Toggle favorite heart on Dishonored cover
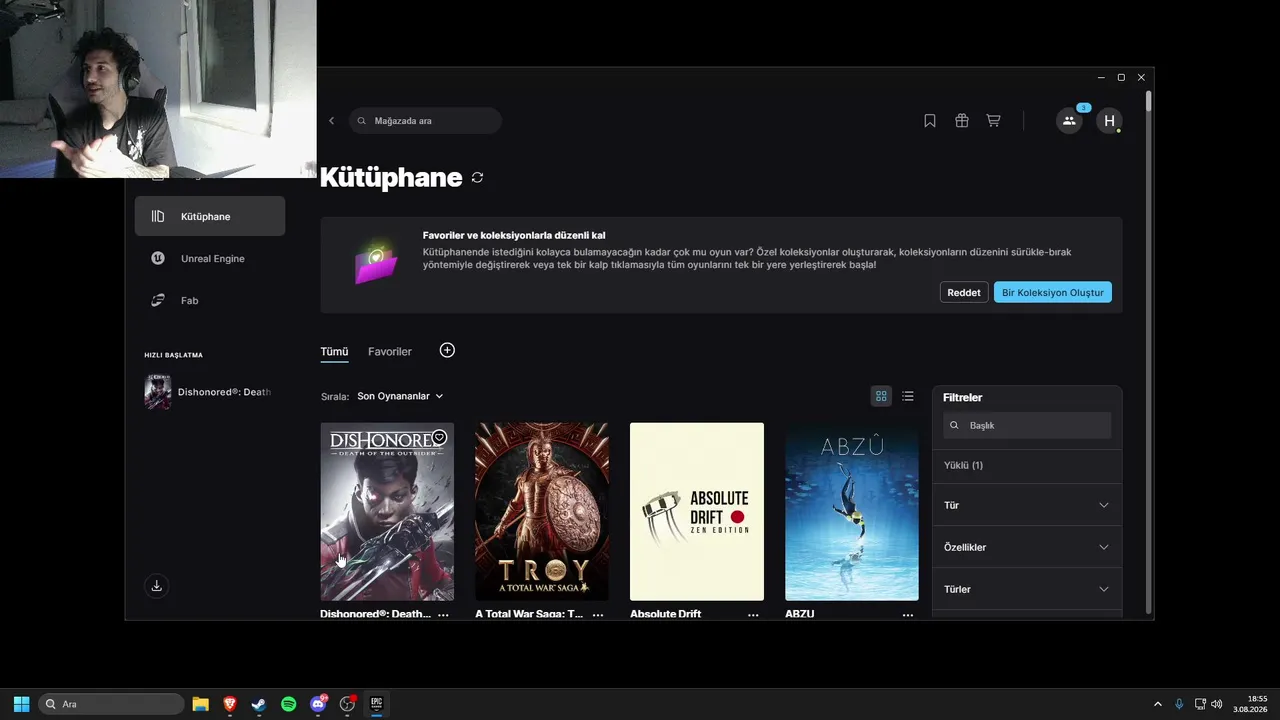The width and height of the screenshot is (1280, 720). point(439,437)
